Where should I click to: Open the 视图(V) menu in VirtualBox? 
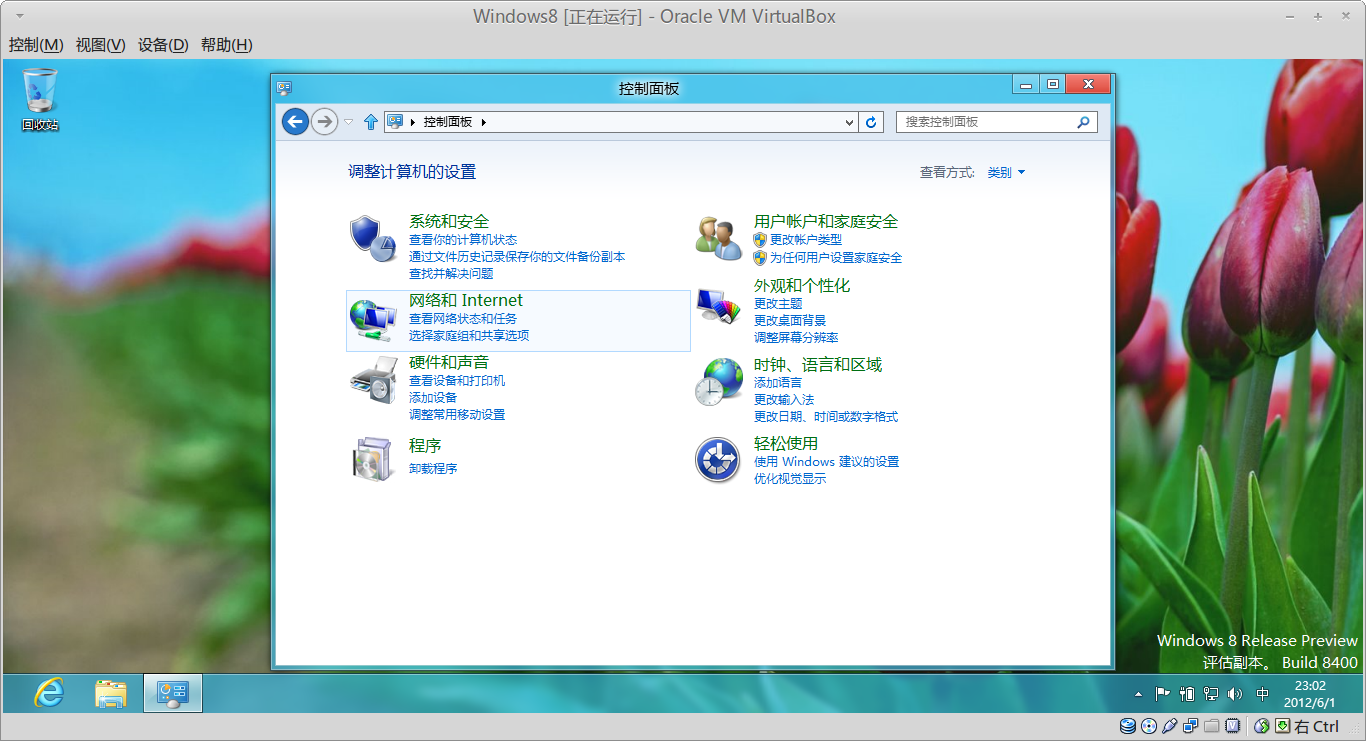tap(101, 45)
